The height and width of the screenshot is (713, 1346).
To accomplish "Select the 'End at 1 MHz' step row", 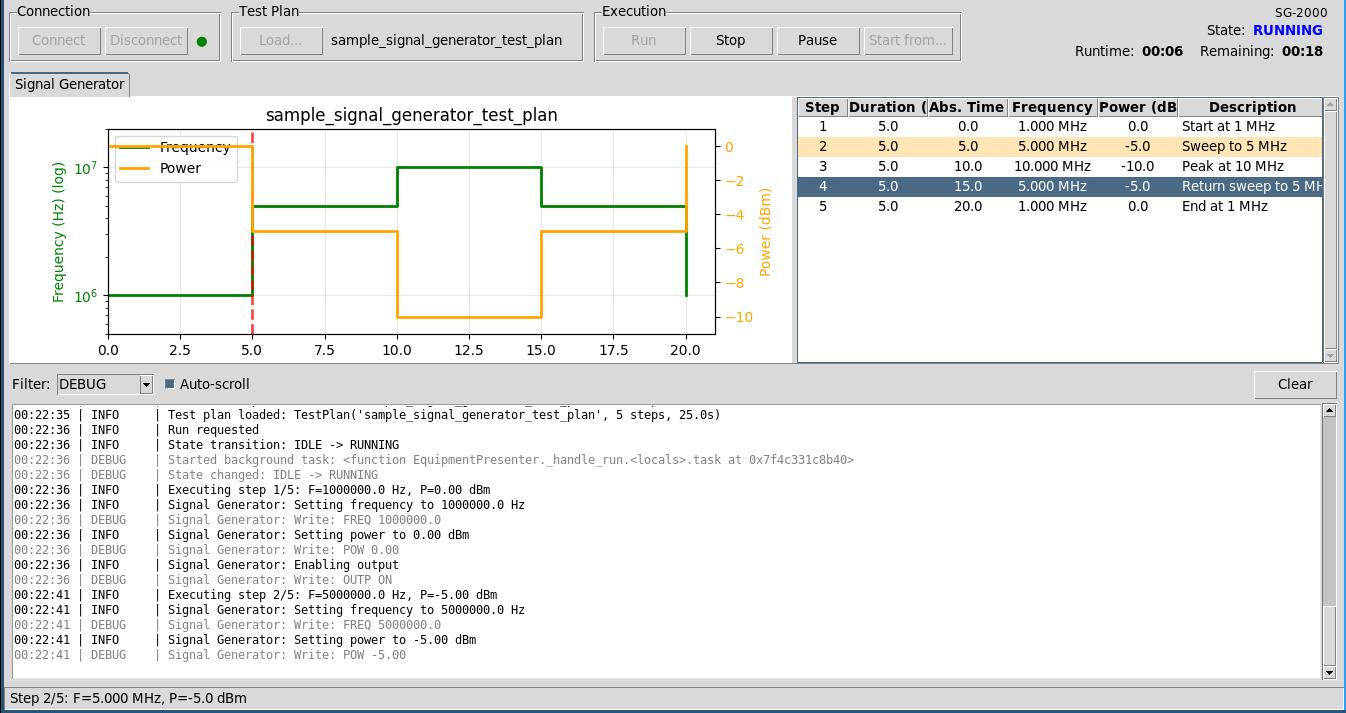I will point(1060,206).
